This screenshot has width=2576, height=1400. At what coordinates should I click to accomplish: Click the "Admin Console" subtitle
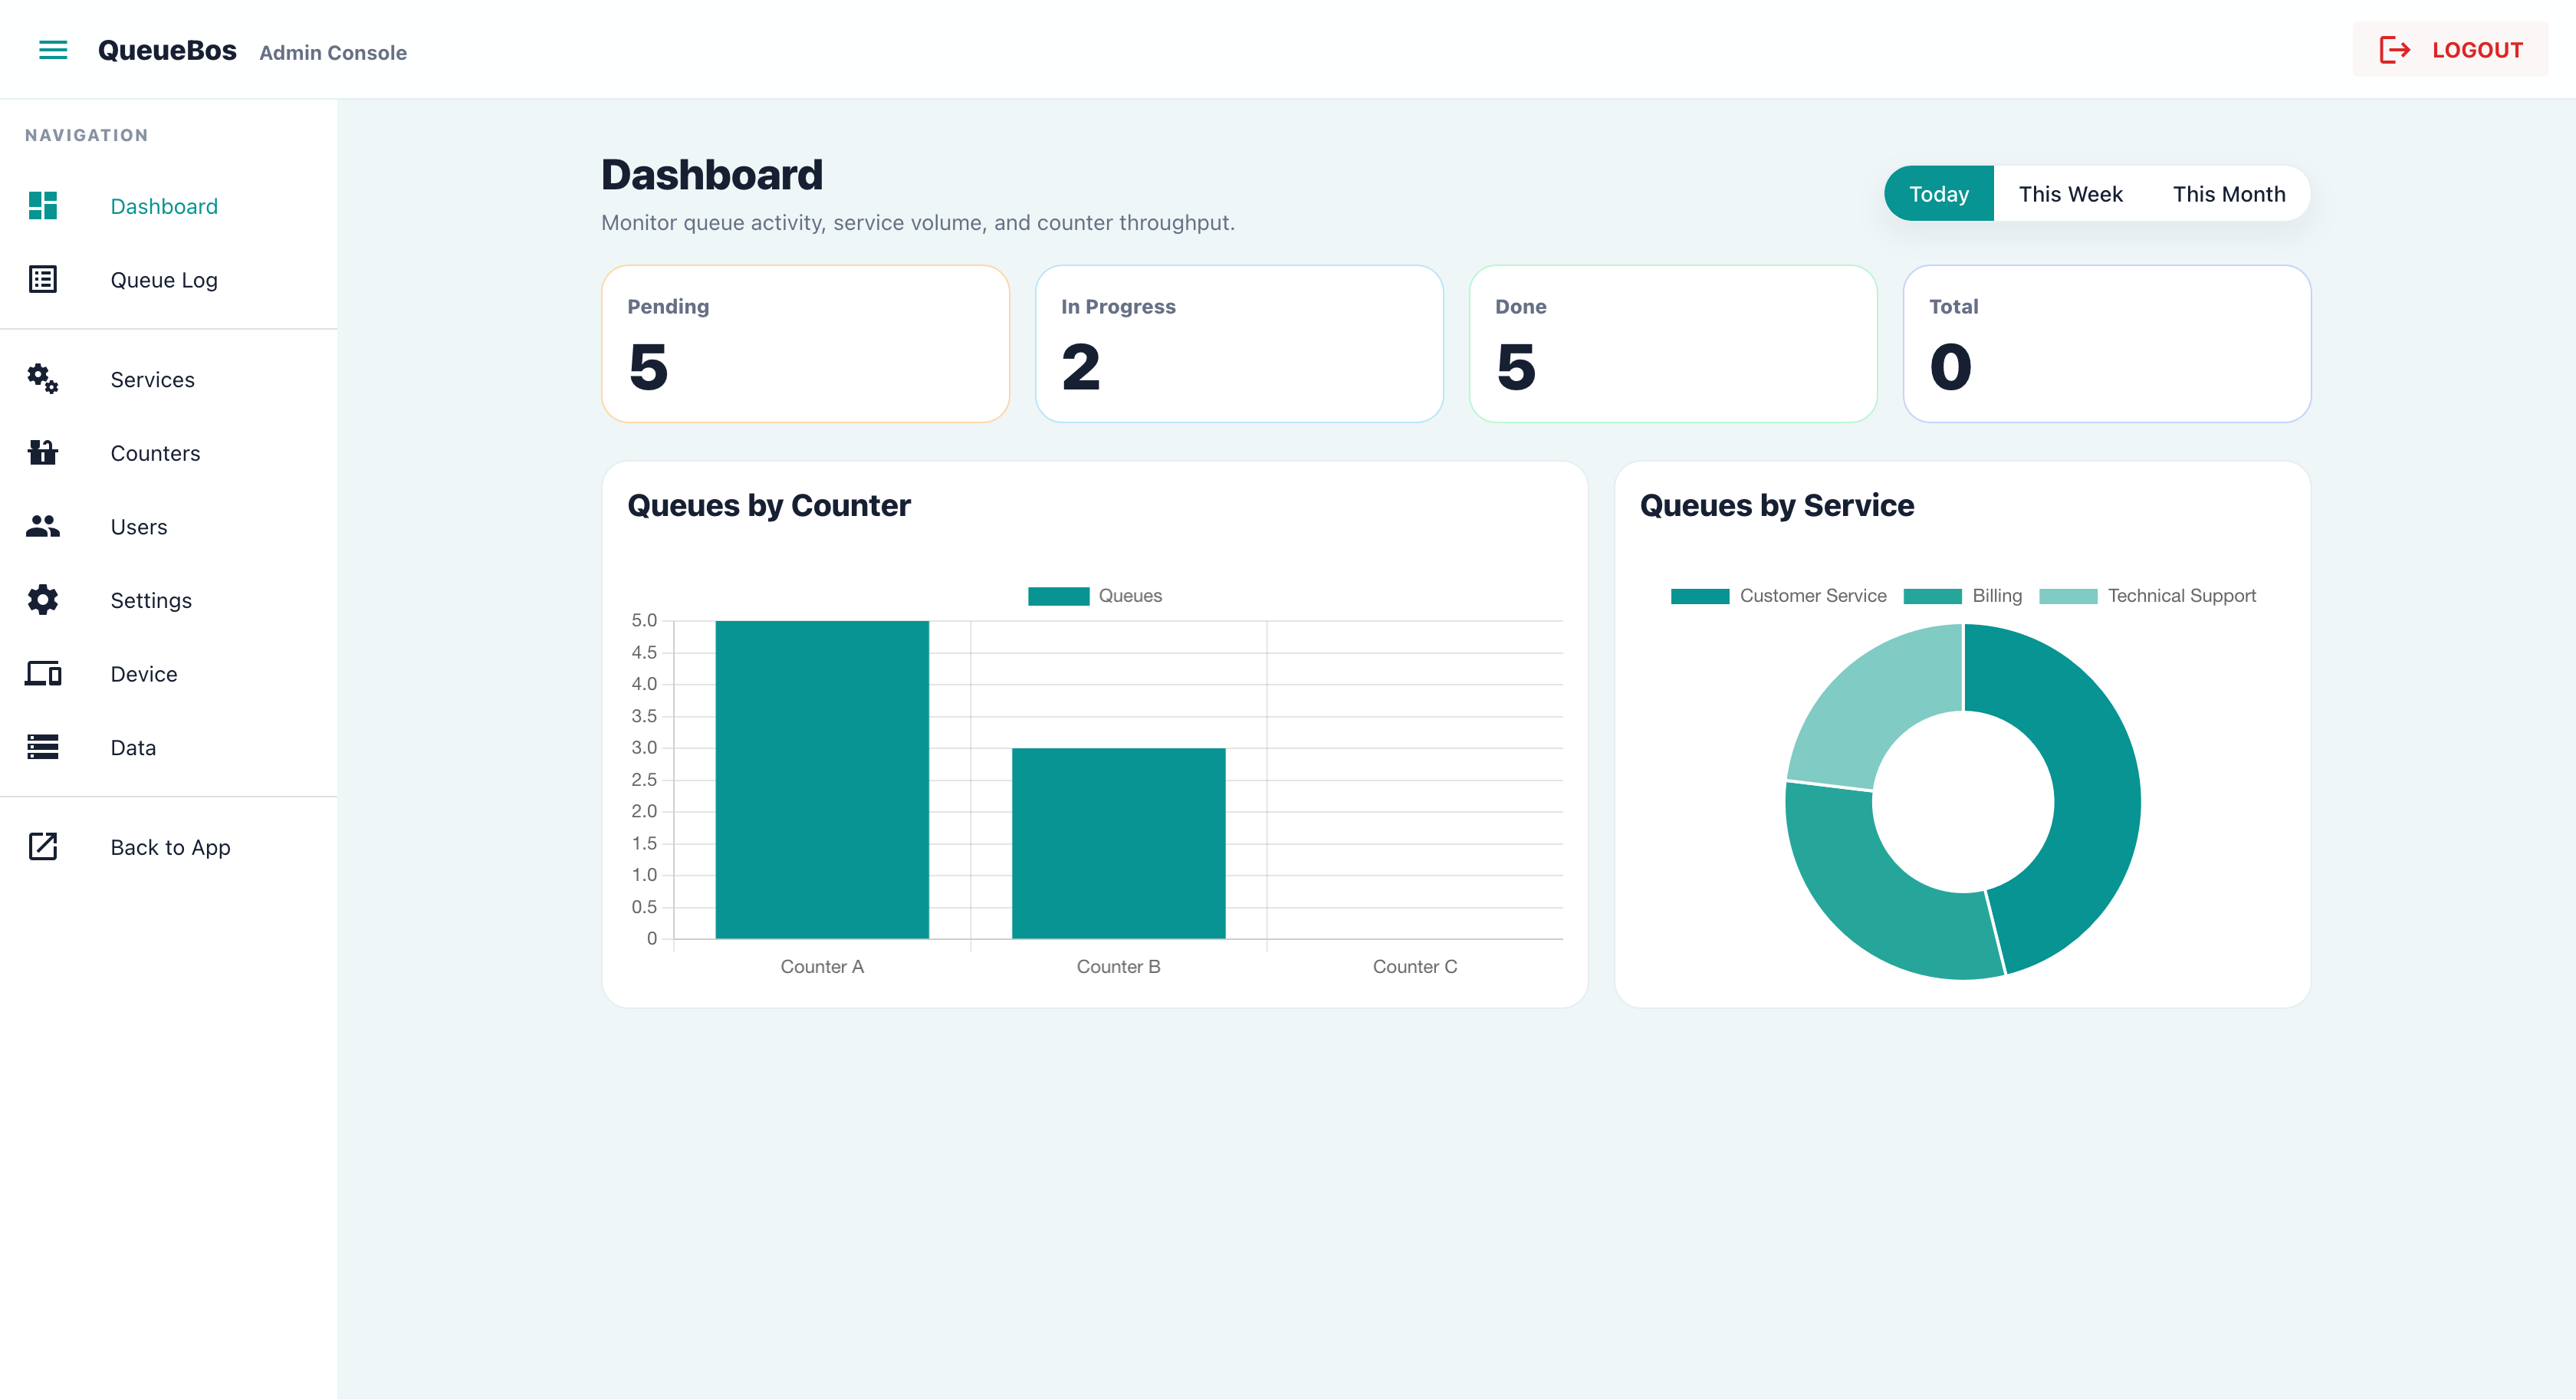333,52
